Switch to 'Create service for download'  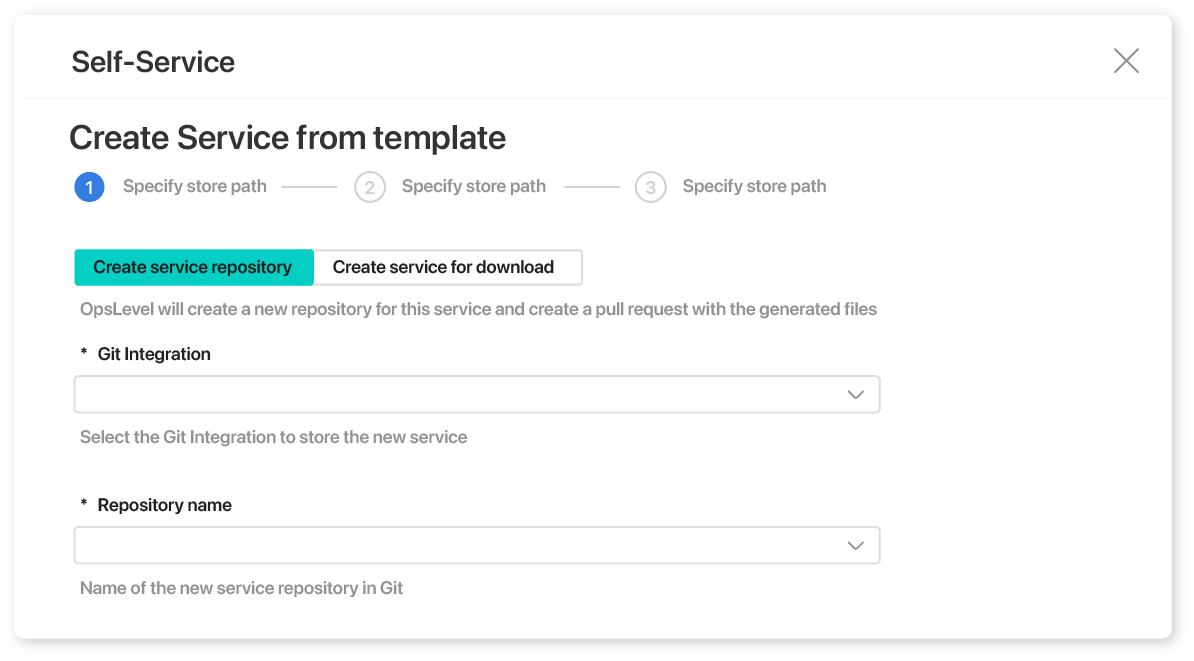coord(443,267)
